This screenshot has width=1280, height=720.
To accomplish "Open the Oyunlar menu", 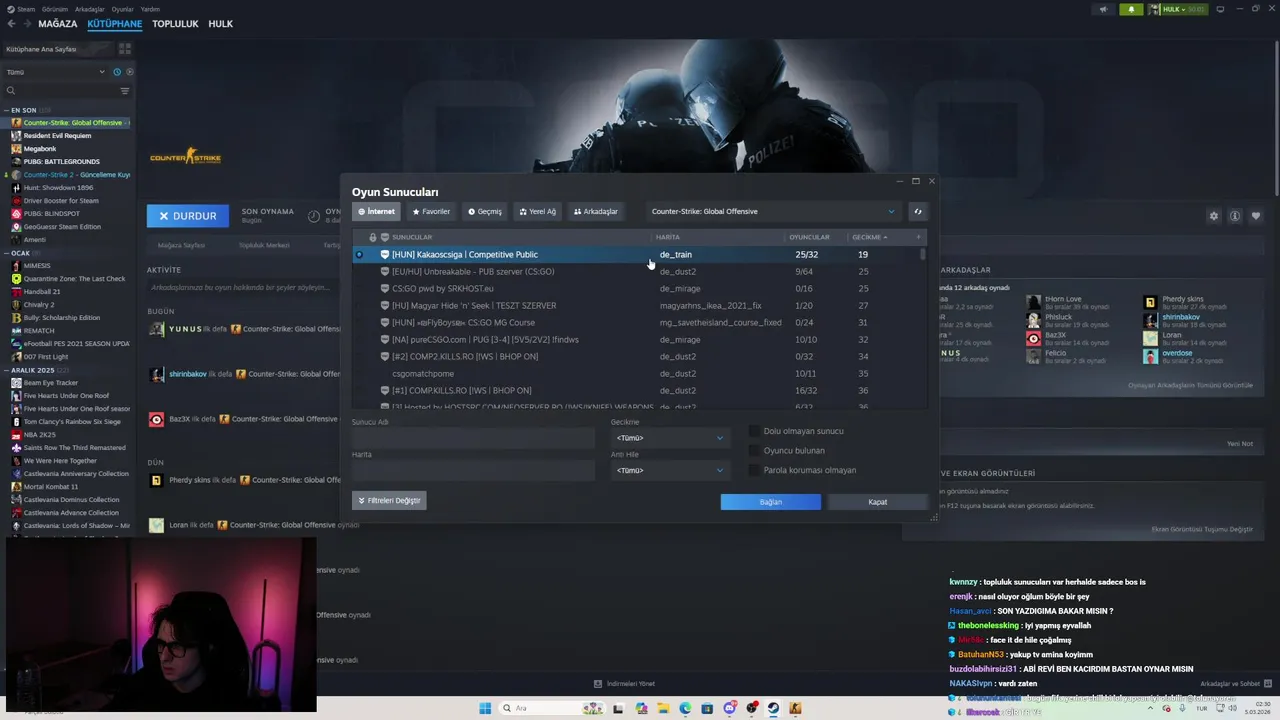I will (x=122, y=9).
